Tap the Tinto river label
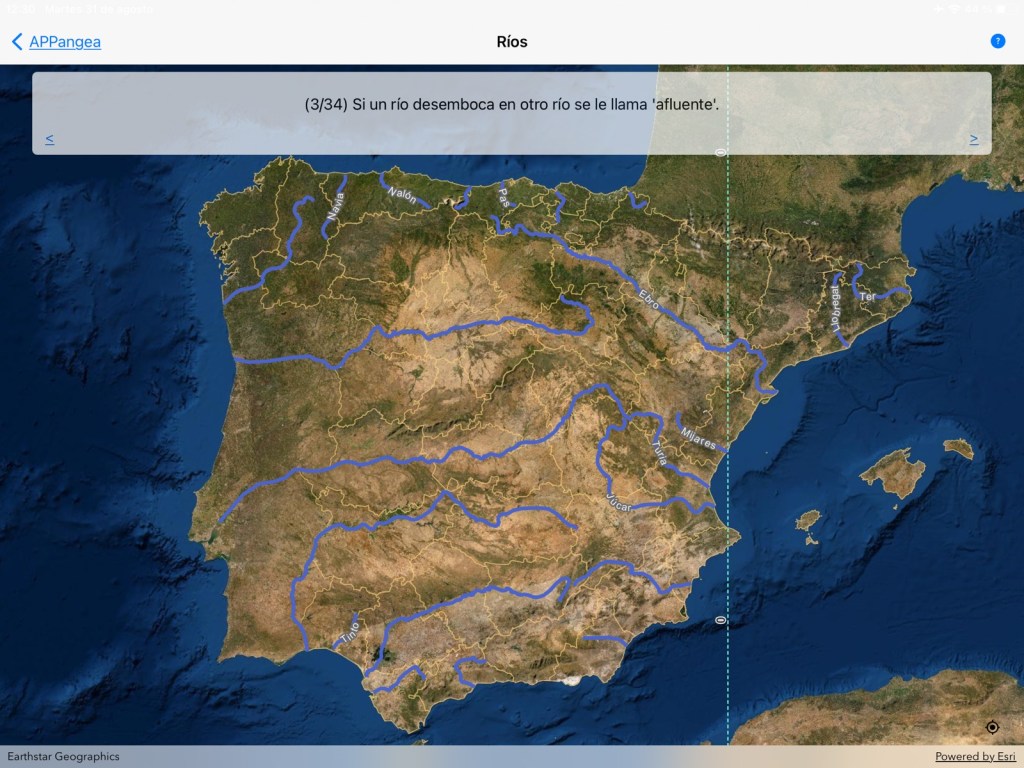Image resolution: width=1024 pixels, height=768 pixels. (349, 631)
